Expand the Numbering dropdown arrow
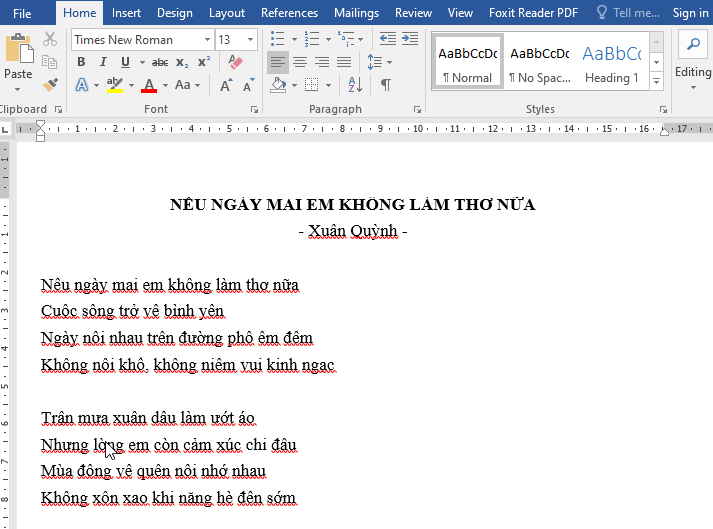Viewport: 713px width, 529px height. 328,40
